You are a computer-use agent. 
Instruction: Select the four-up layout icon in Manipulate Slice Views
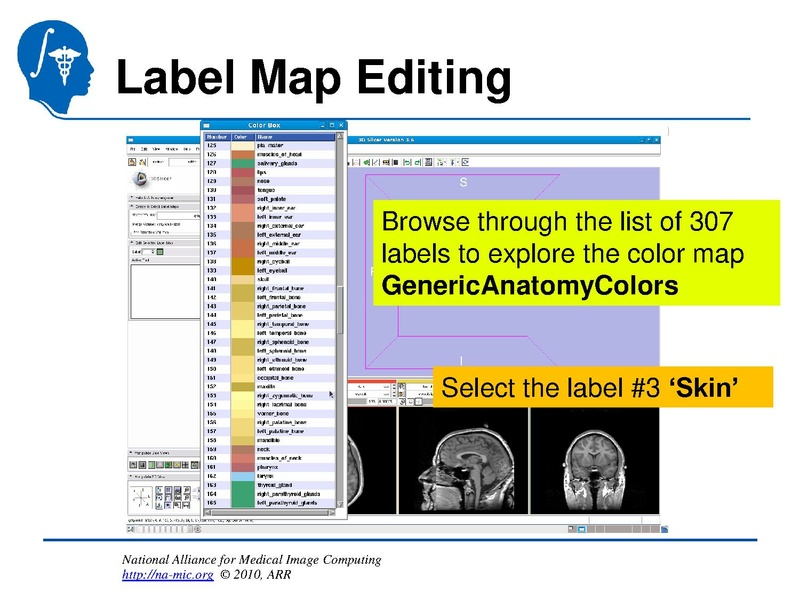click(x=188, y=465)
